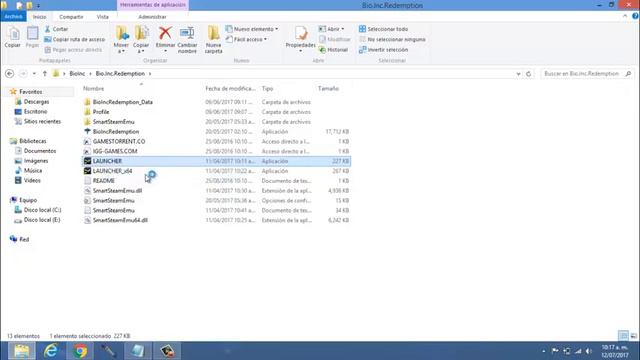The height and width of the screenshot is (360, 640).
Task: Open the Archivo menu tab
Action: click(13, 17)
